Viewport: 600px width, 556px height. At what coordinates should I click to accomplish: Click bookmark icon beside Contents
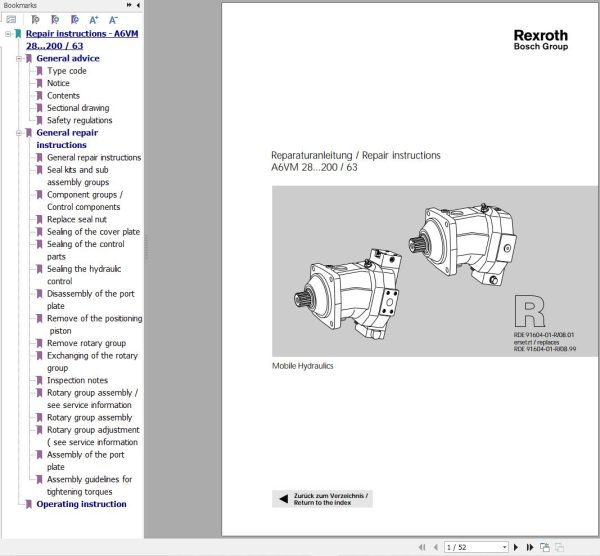39,96
